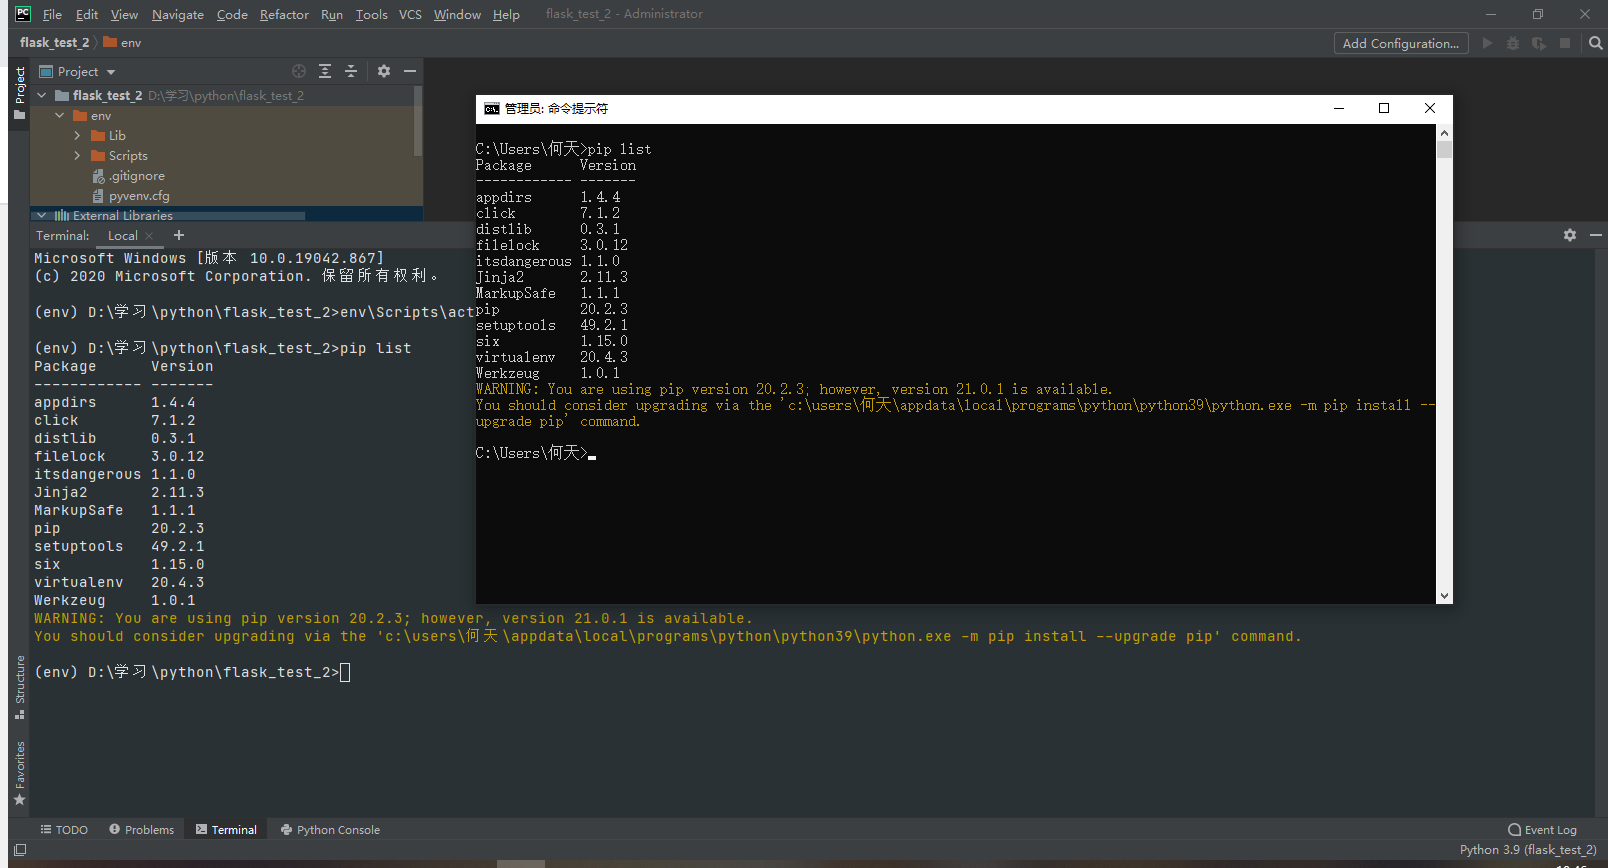Open the Edit menu
The height and width of the screenshot is (868, 1608).
point(87,14)
